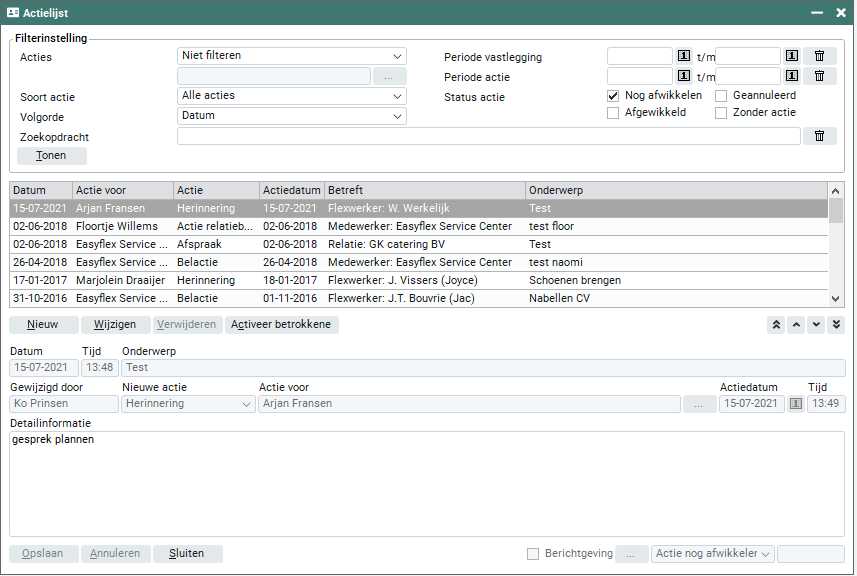Jump to first record in list
857x576 pixels.
coord(775,324)
